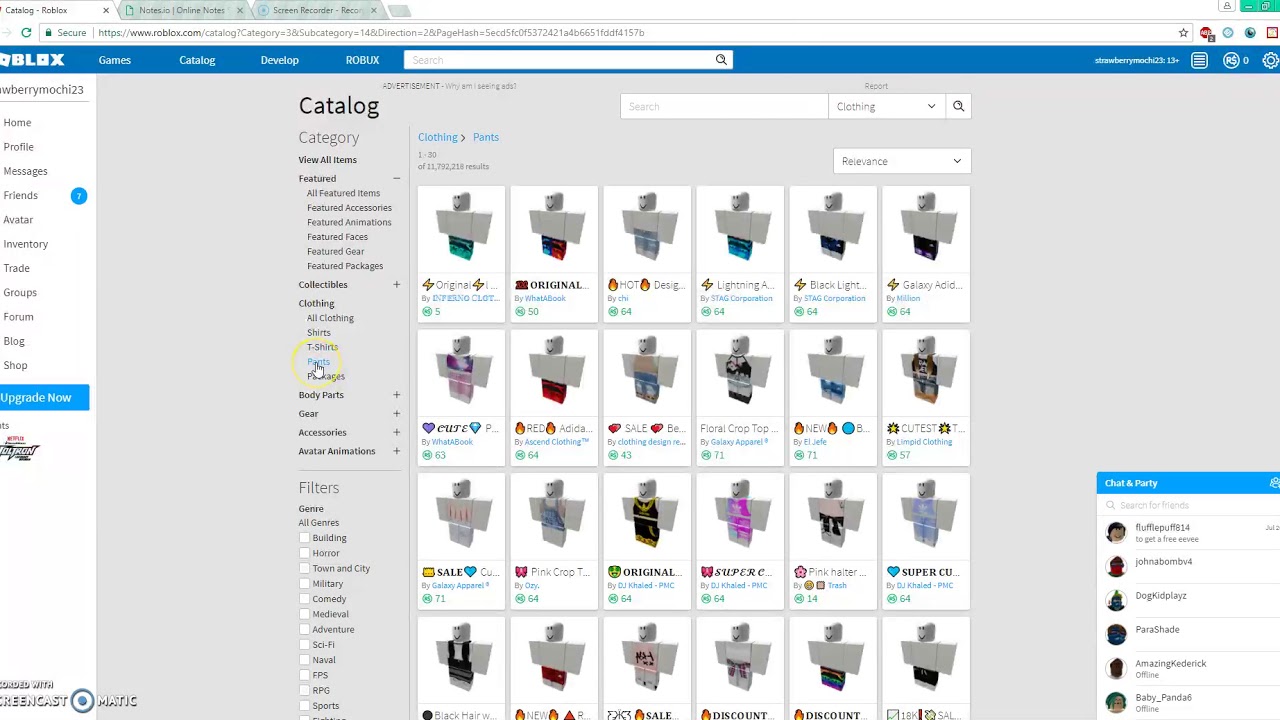
Task: Open the Floral Crop Top item thumbnail
Action: 740,374
